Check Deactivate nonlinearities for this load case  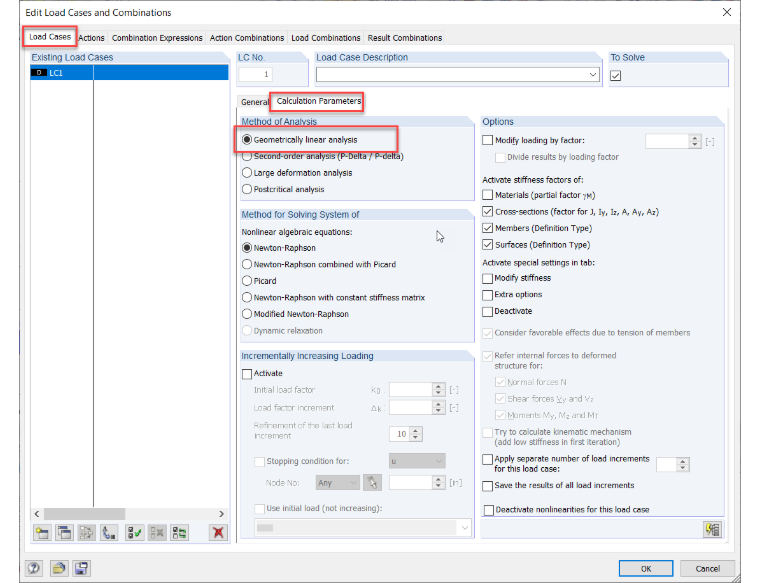click(x=489, y=510)
